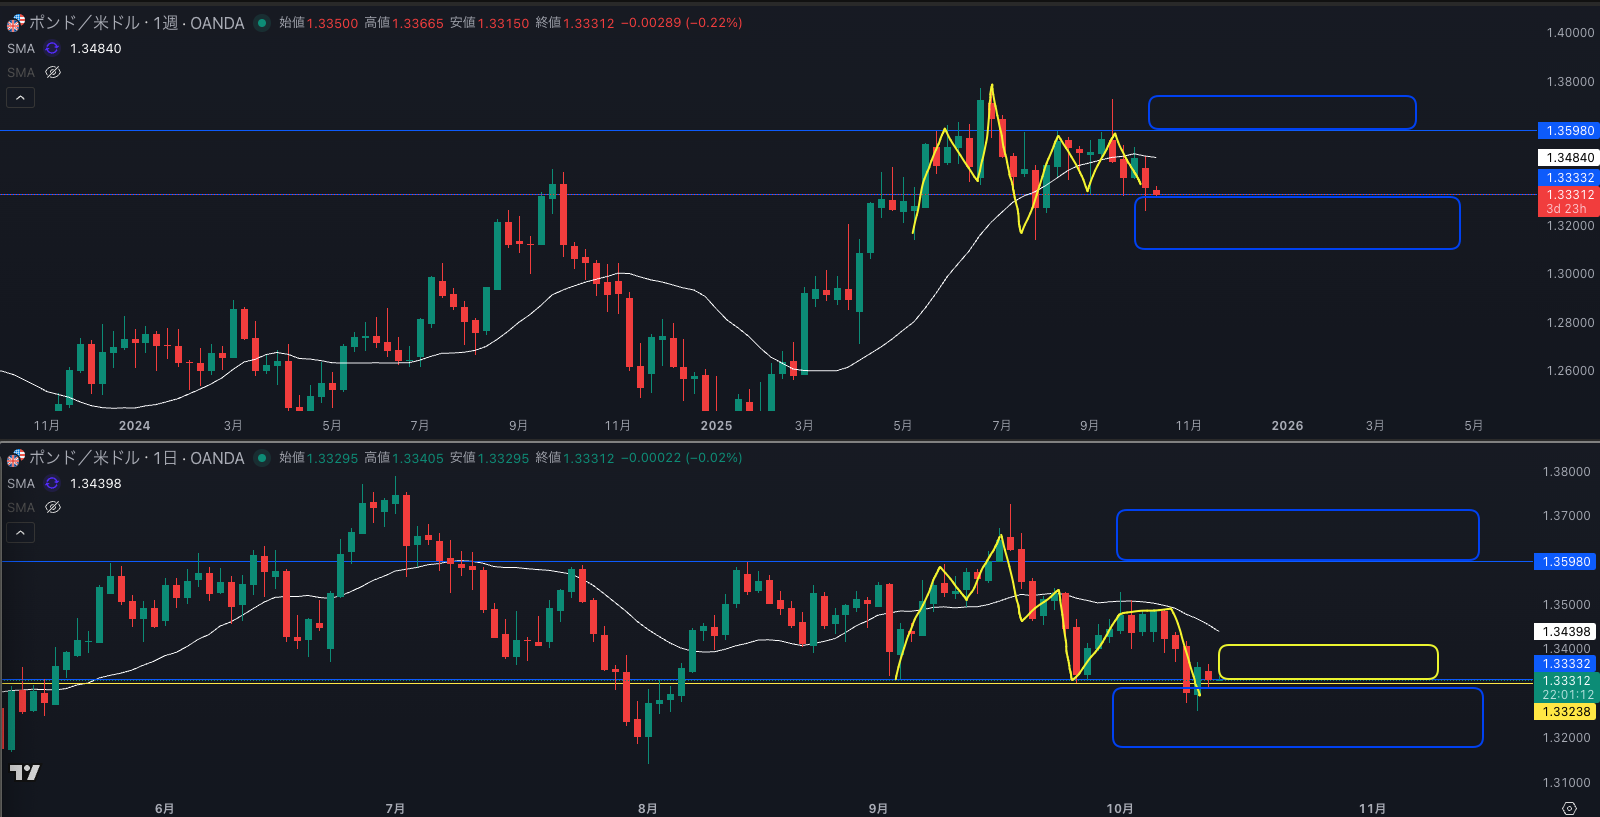Click yellow 1.33238 price label on daily axis
Viewport: 1600px width, 817px height.
[x=1566, y=712]
